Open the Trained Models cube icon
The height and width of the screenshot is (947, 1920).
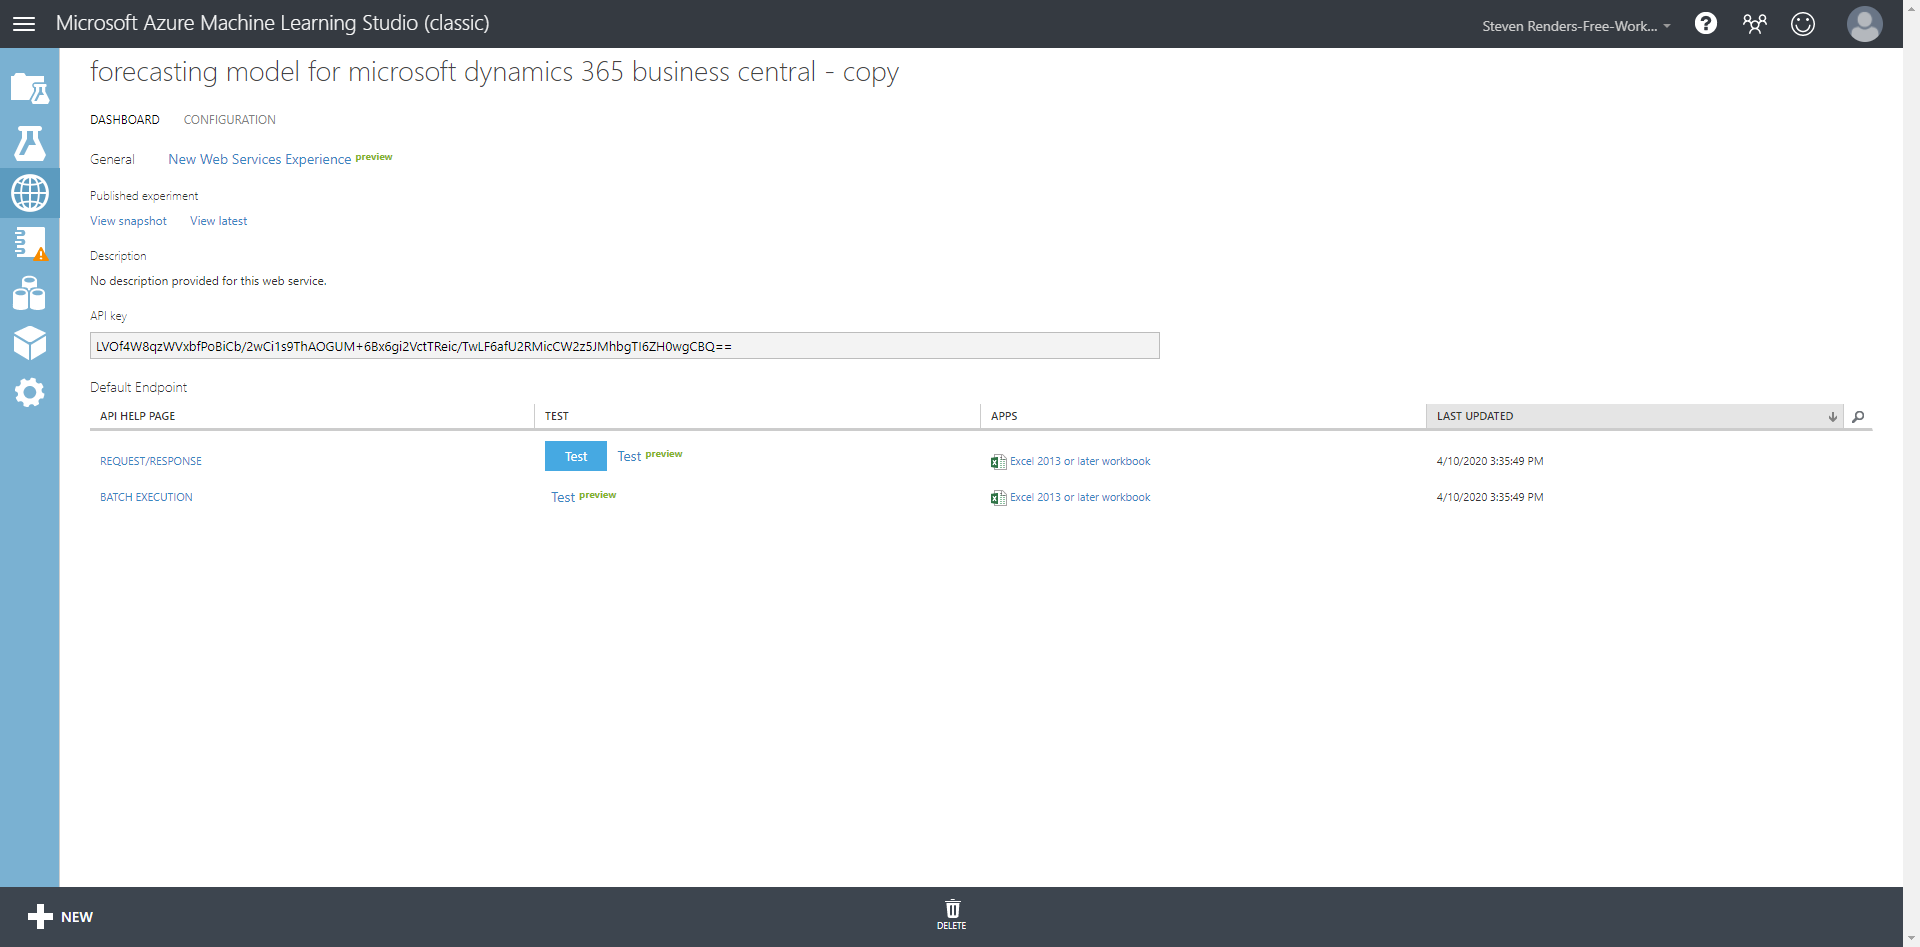[29, 343]
